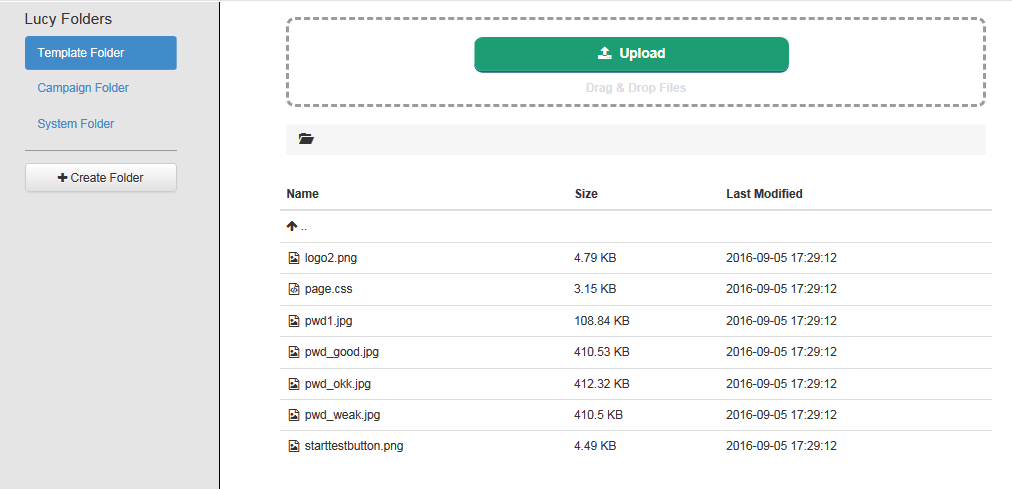Click the code file icon beside page.css

tap(294, 289)
